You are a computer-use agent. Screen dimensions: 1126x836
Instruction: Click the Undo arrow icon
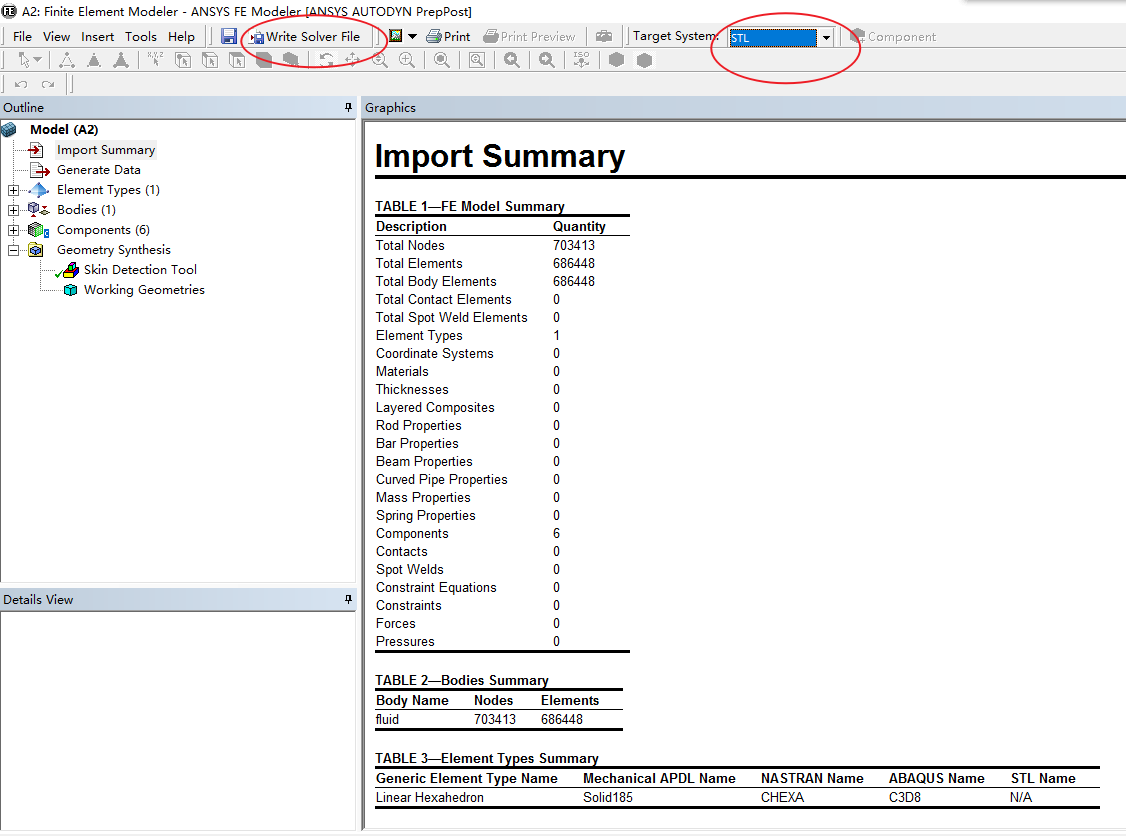coord(20,84)
